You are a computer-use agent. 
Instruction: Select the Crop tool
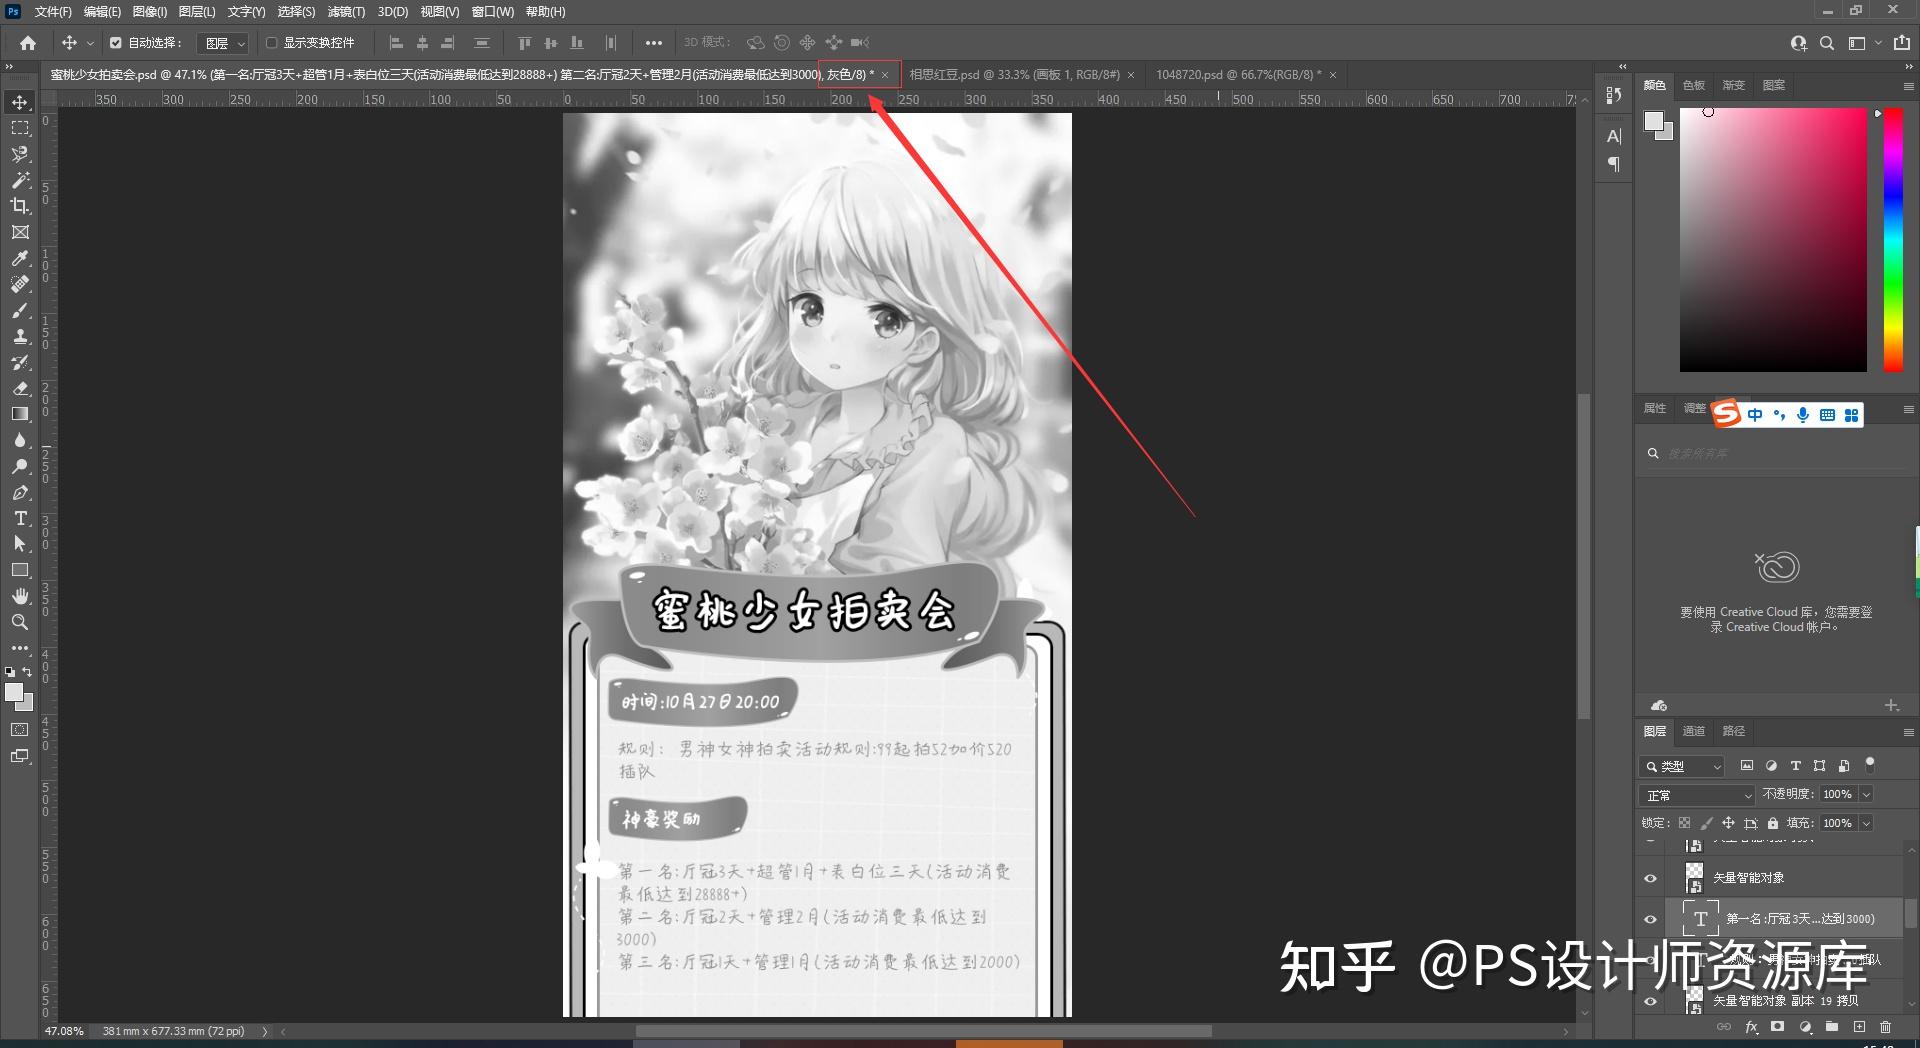click(x=20, y=206)
